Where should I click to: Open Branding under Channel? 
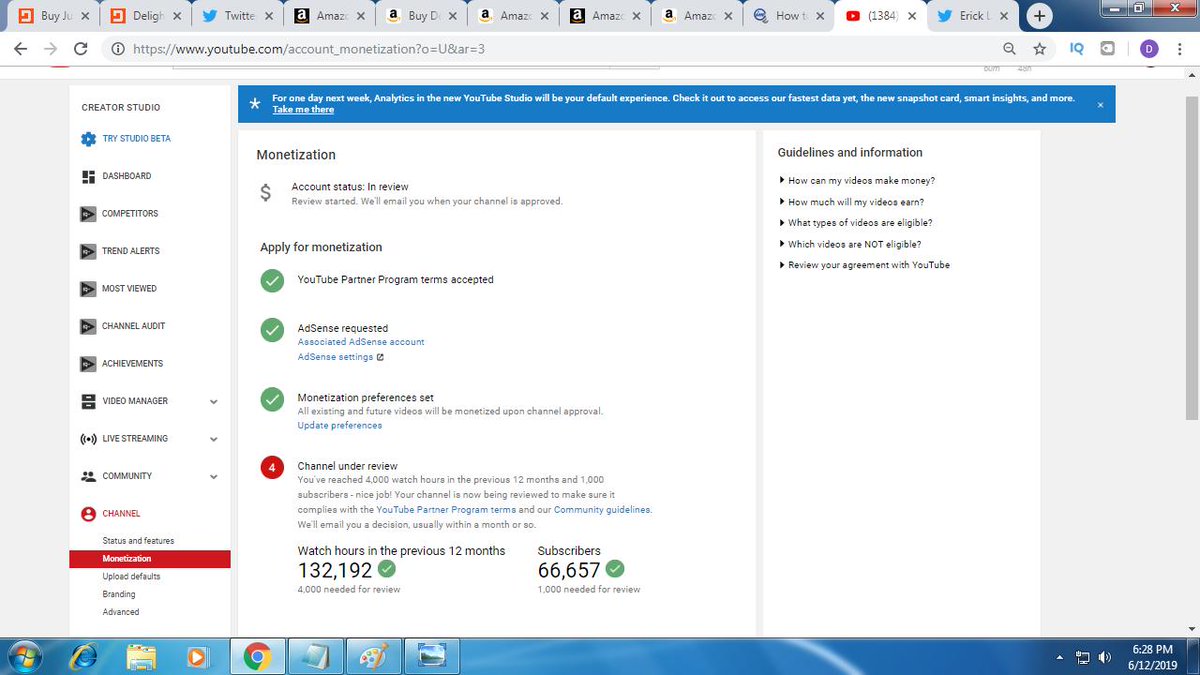(x=119, y=594)
